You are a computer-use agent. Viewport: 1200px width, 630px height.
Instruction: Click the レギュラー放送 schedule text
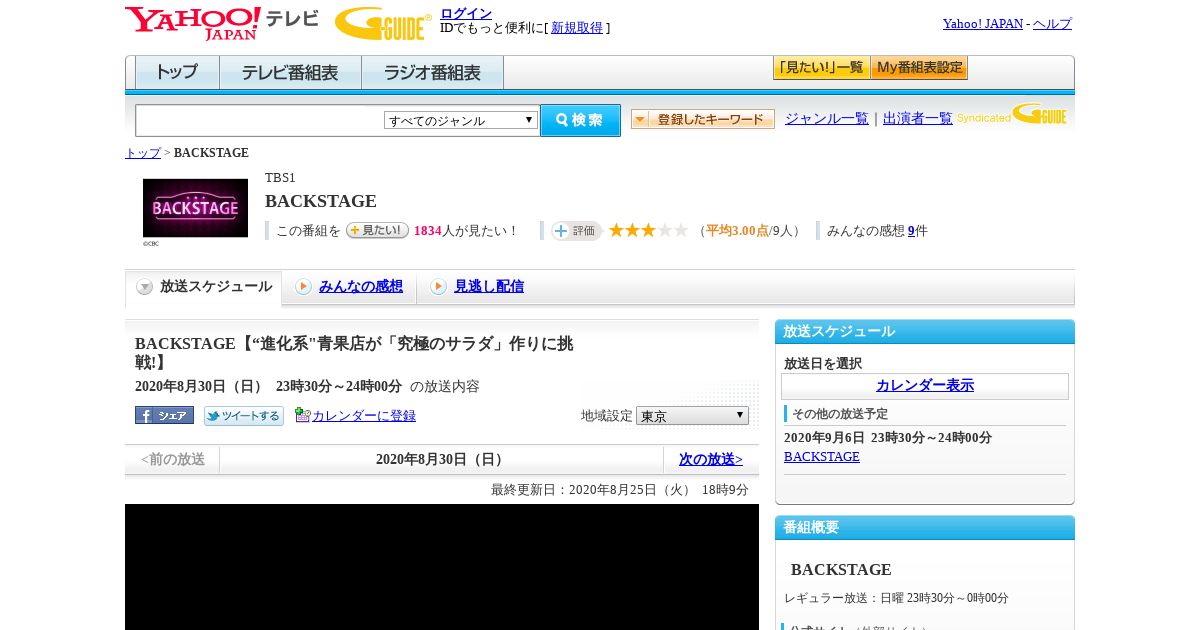click(x=896, y=598)
